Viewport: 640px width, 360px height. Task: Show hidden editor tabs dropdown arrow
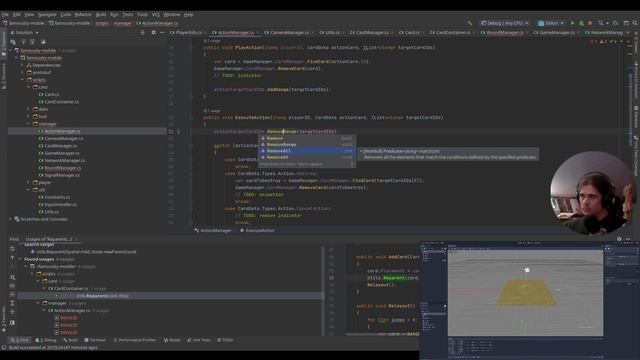628,32
